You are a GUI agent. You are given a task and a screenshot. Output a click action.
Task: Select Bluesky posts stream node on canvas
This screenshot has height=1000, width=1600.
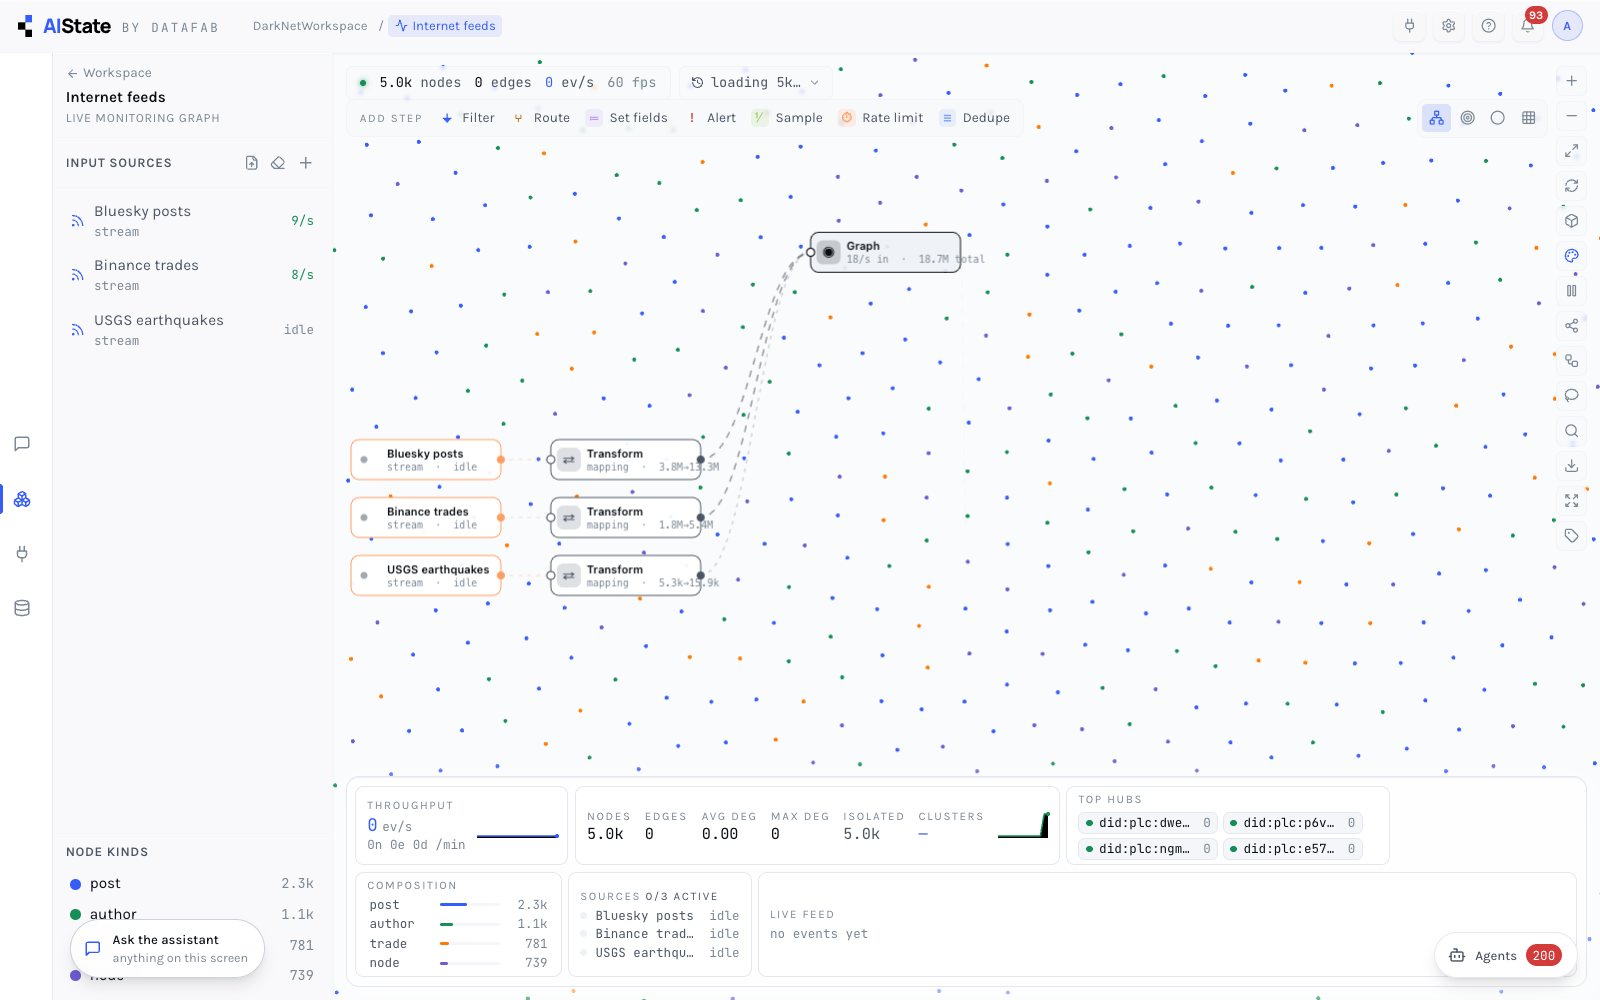tap(426, 460)
